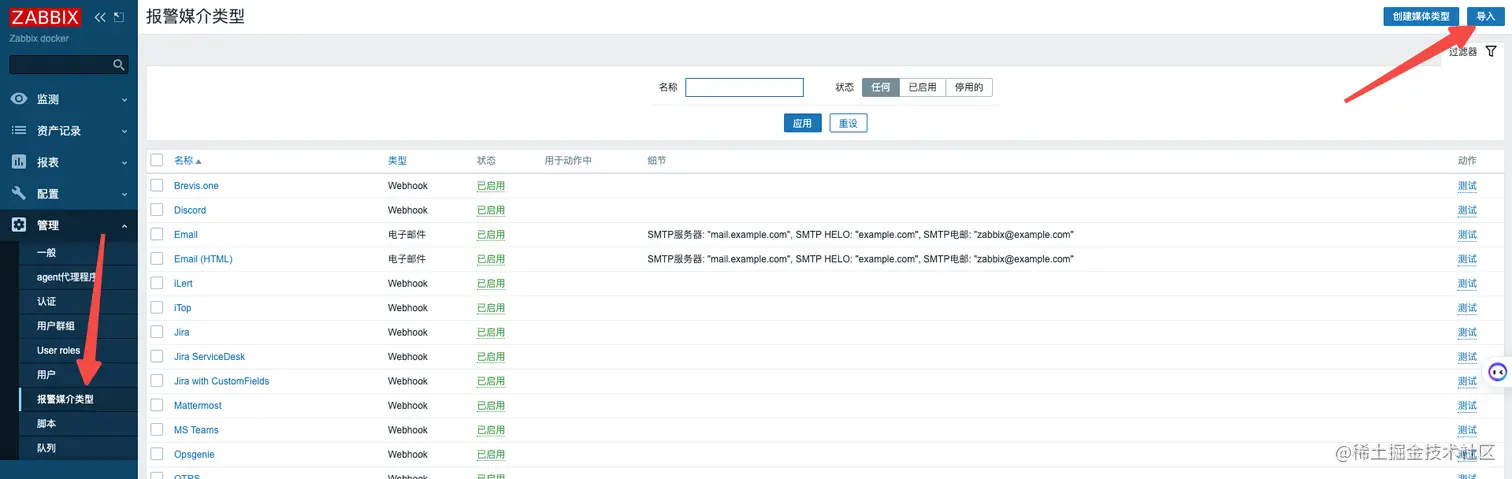
Task: Click the list icon for 资产记录
Action: point(18,131)
